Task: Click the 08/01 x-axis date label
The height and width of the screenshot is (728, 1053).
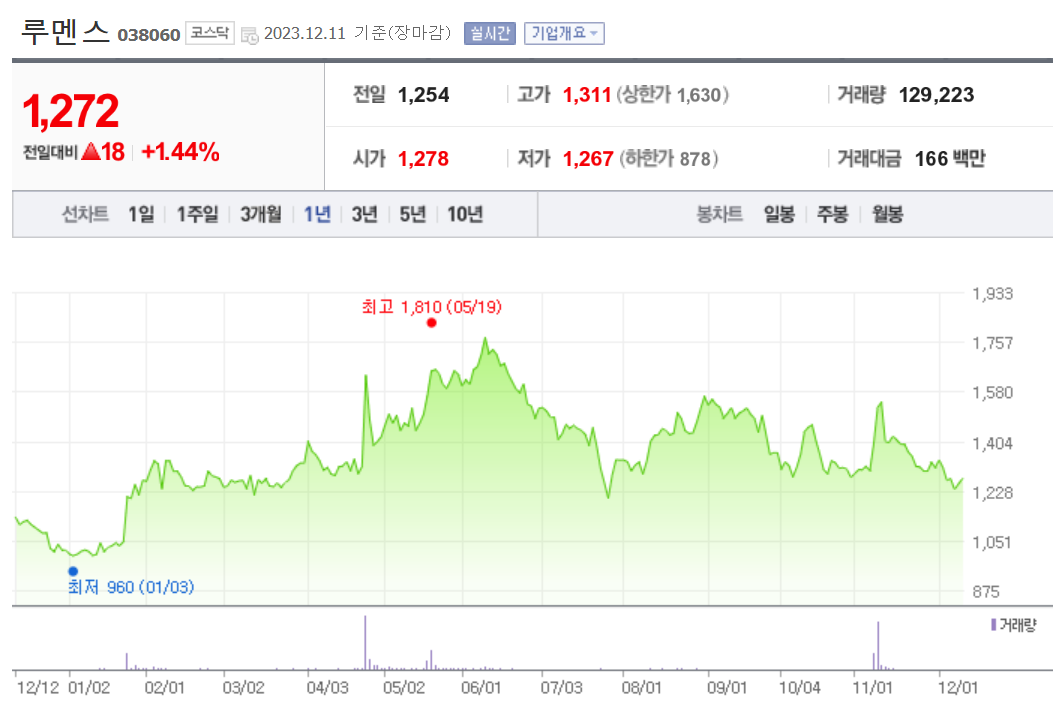Action: [x=641, y=688]
